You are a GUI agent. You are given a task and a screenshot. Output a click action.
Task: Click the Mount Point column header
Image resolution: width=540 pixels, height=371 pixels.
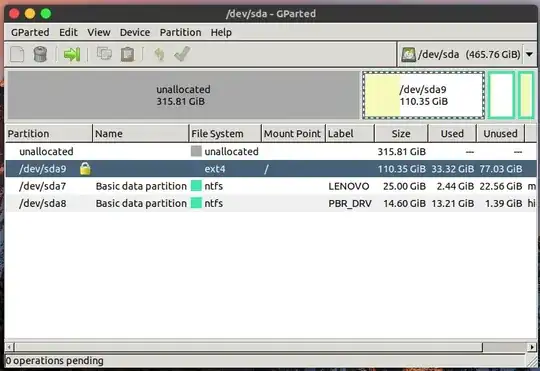pos(293,134)
